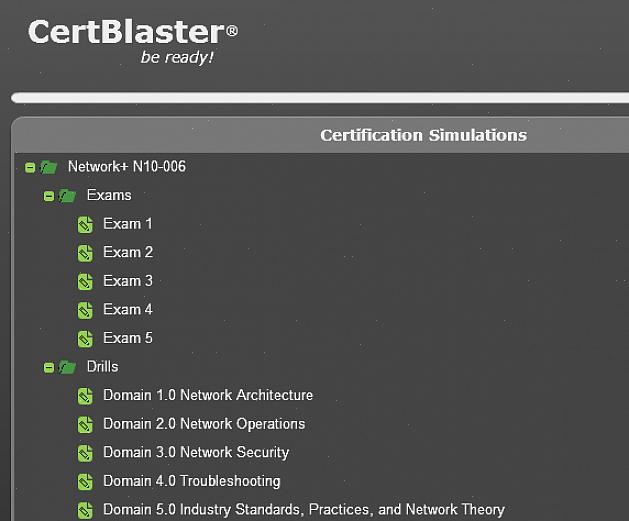
Task: Click the Domain 5.0 drill icon
Action: coord(85,510)
